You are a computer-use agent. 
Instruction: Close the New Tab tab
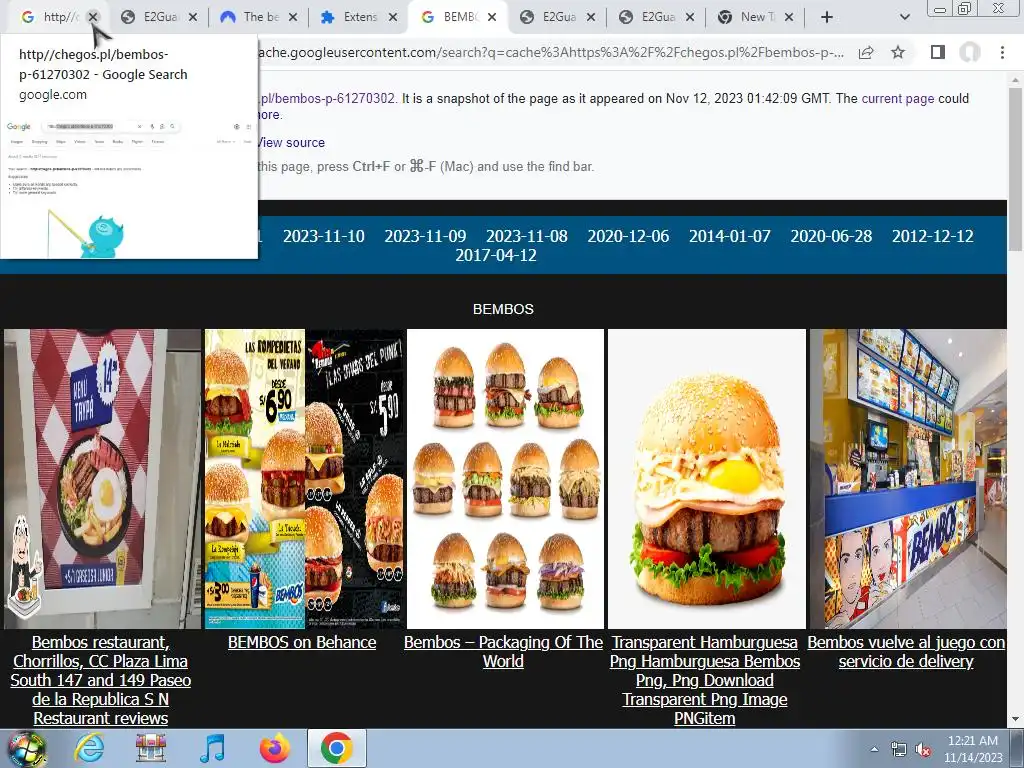789,17
